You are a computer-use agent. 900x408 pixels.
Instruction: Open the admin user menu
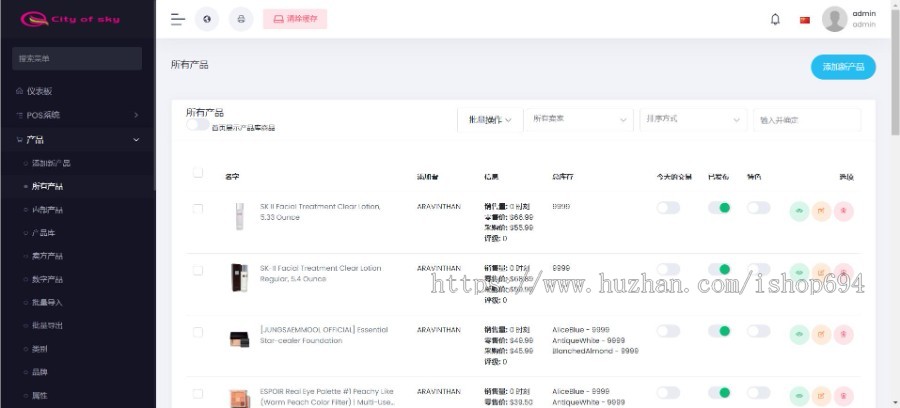(x=849, y=19)
